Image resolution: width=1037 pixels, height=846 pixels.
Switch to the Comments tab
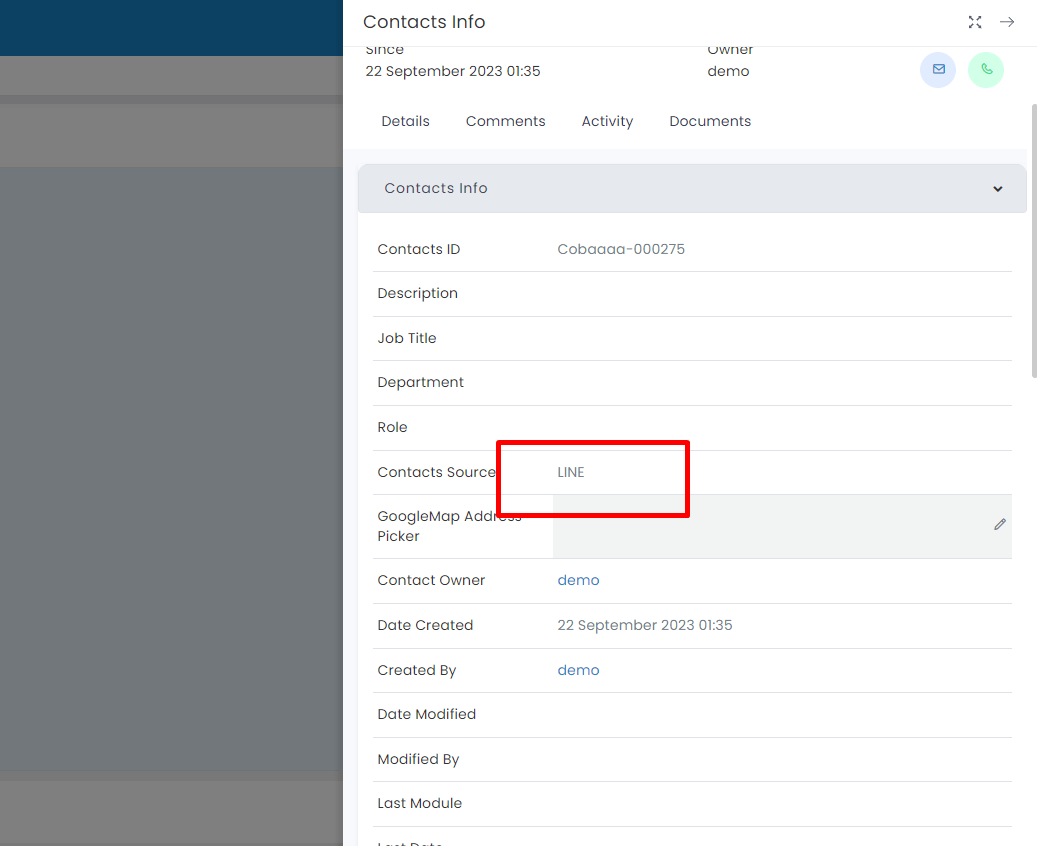505,121
